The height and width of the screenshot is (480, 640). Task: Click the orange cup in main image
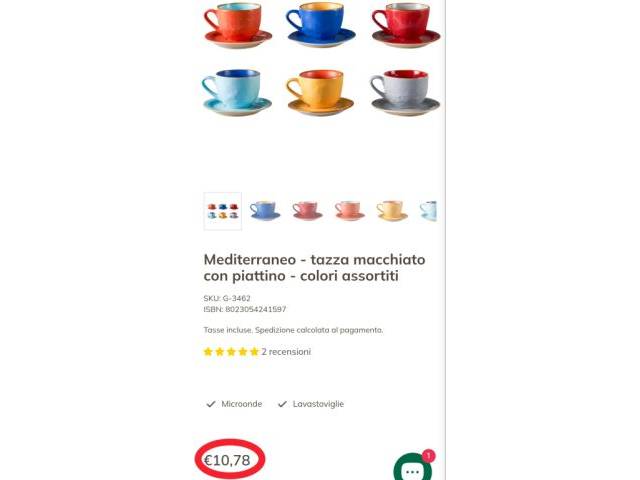(238, 24)
